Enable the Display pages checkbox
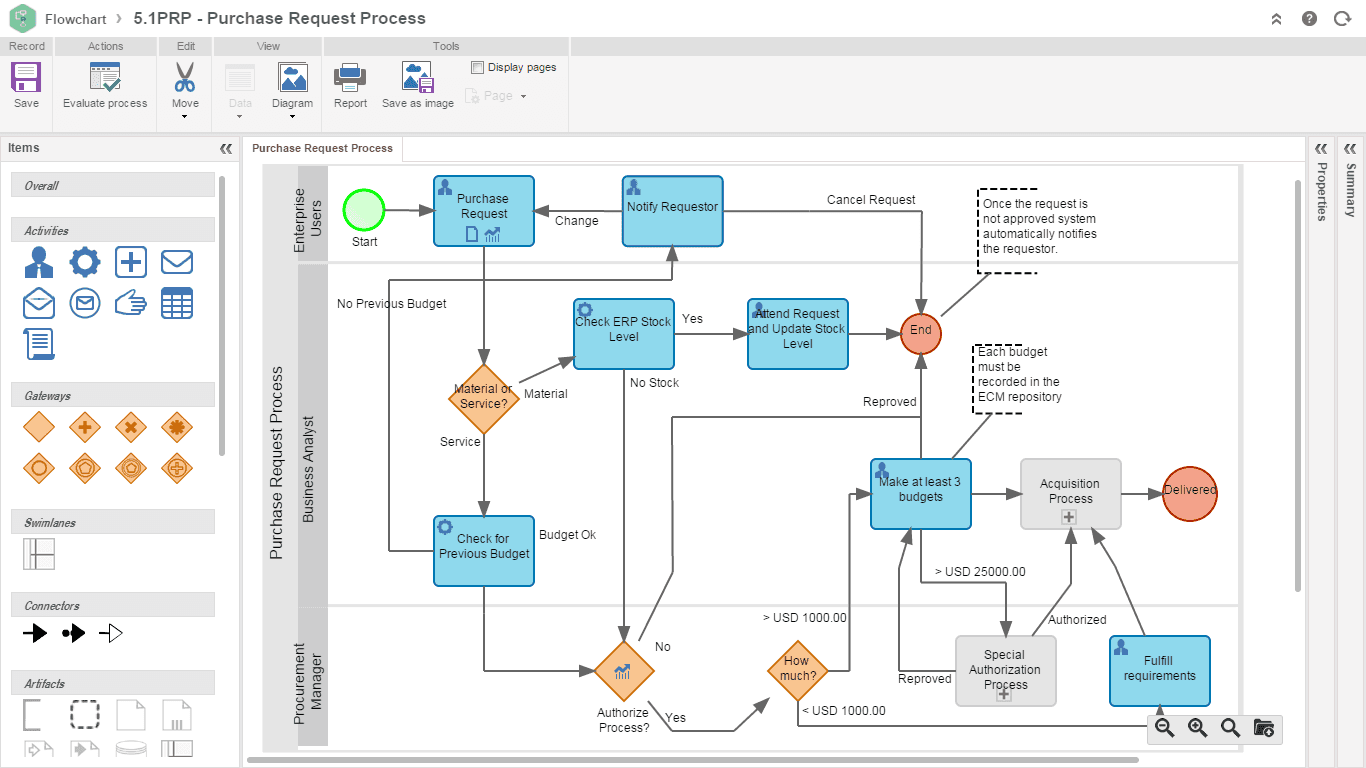This screenshot has width=1366, height=768. point(477,67)
